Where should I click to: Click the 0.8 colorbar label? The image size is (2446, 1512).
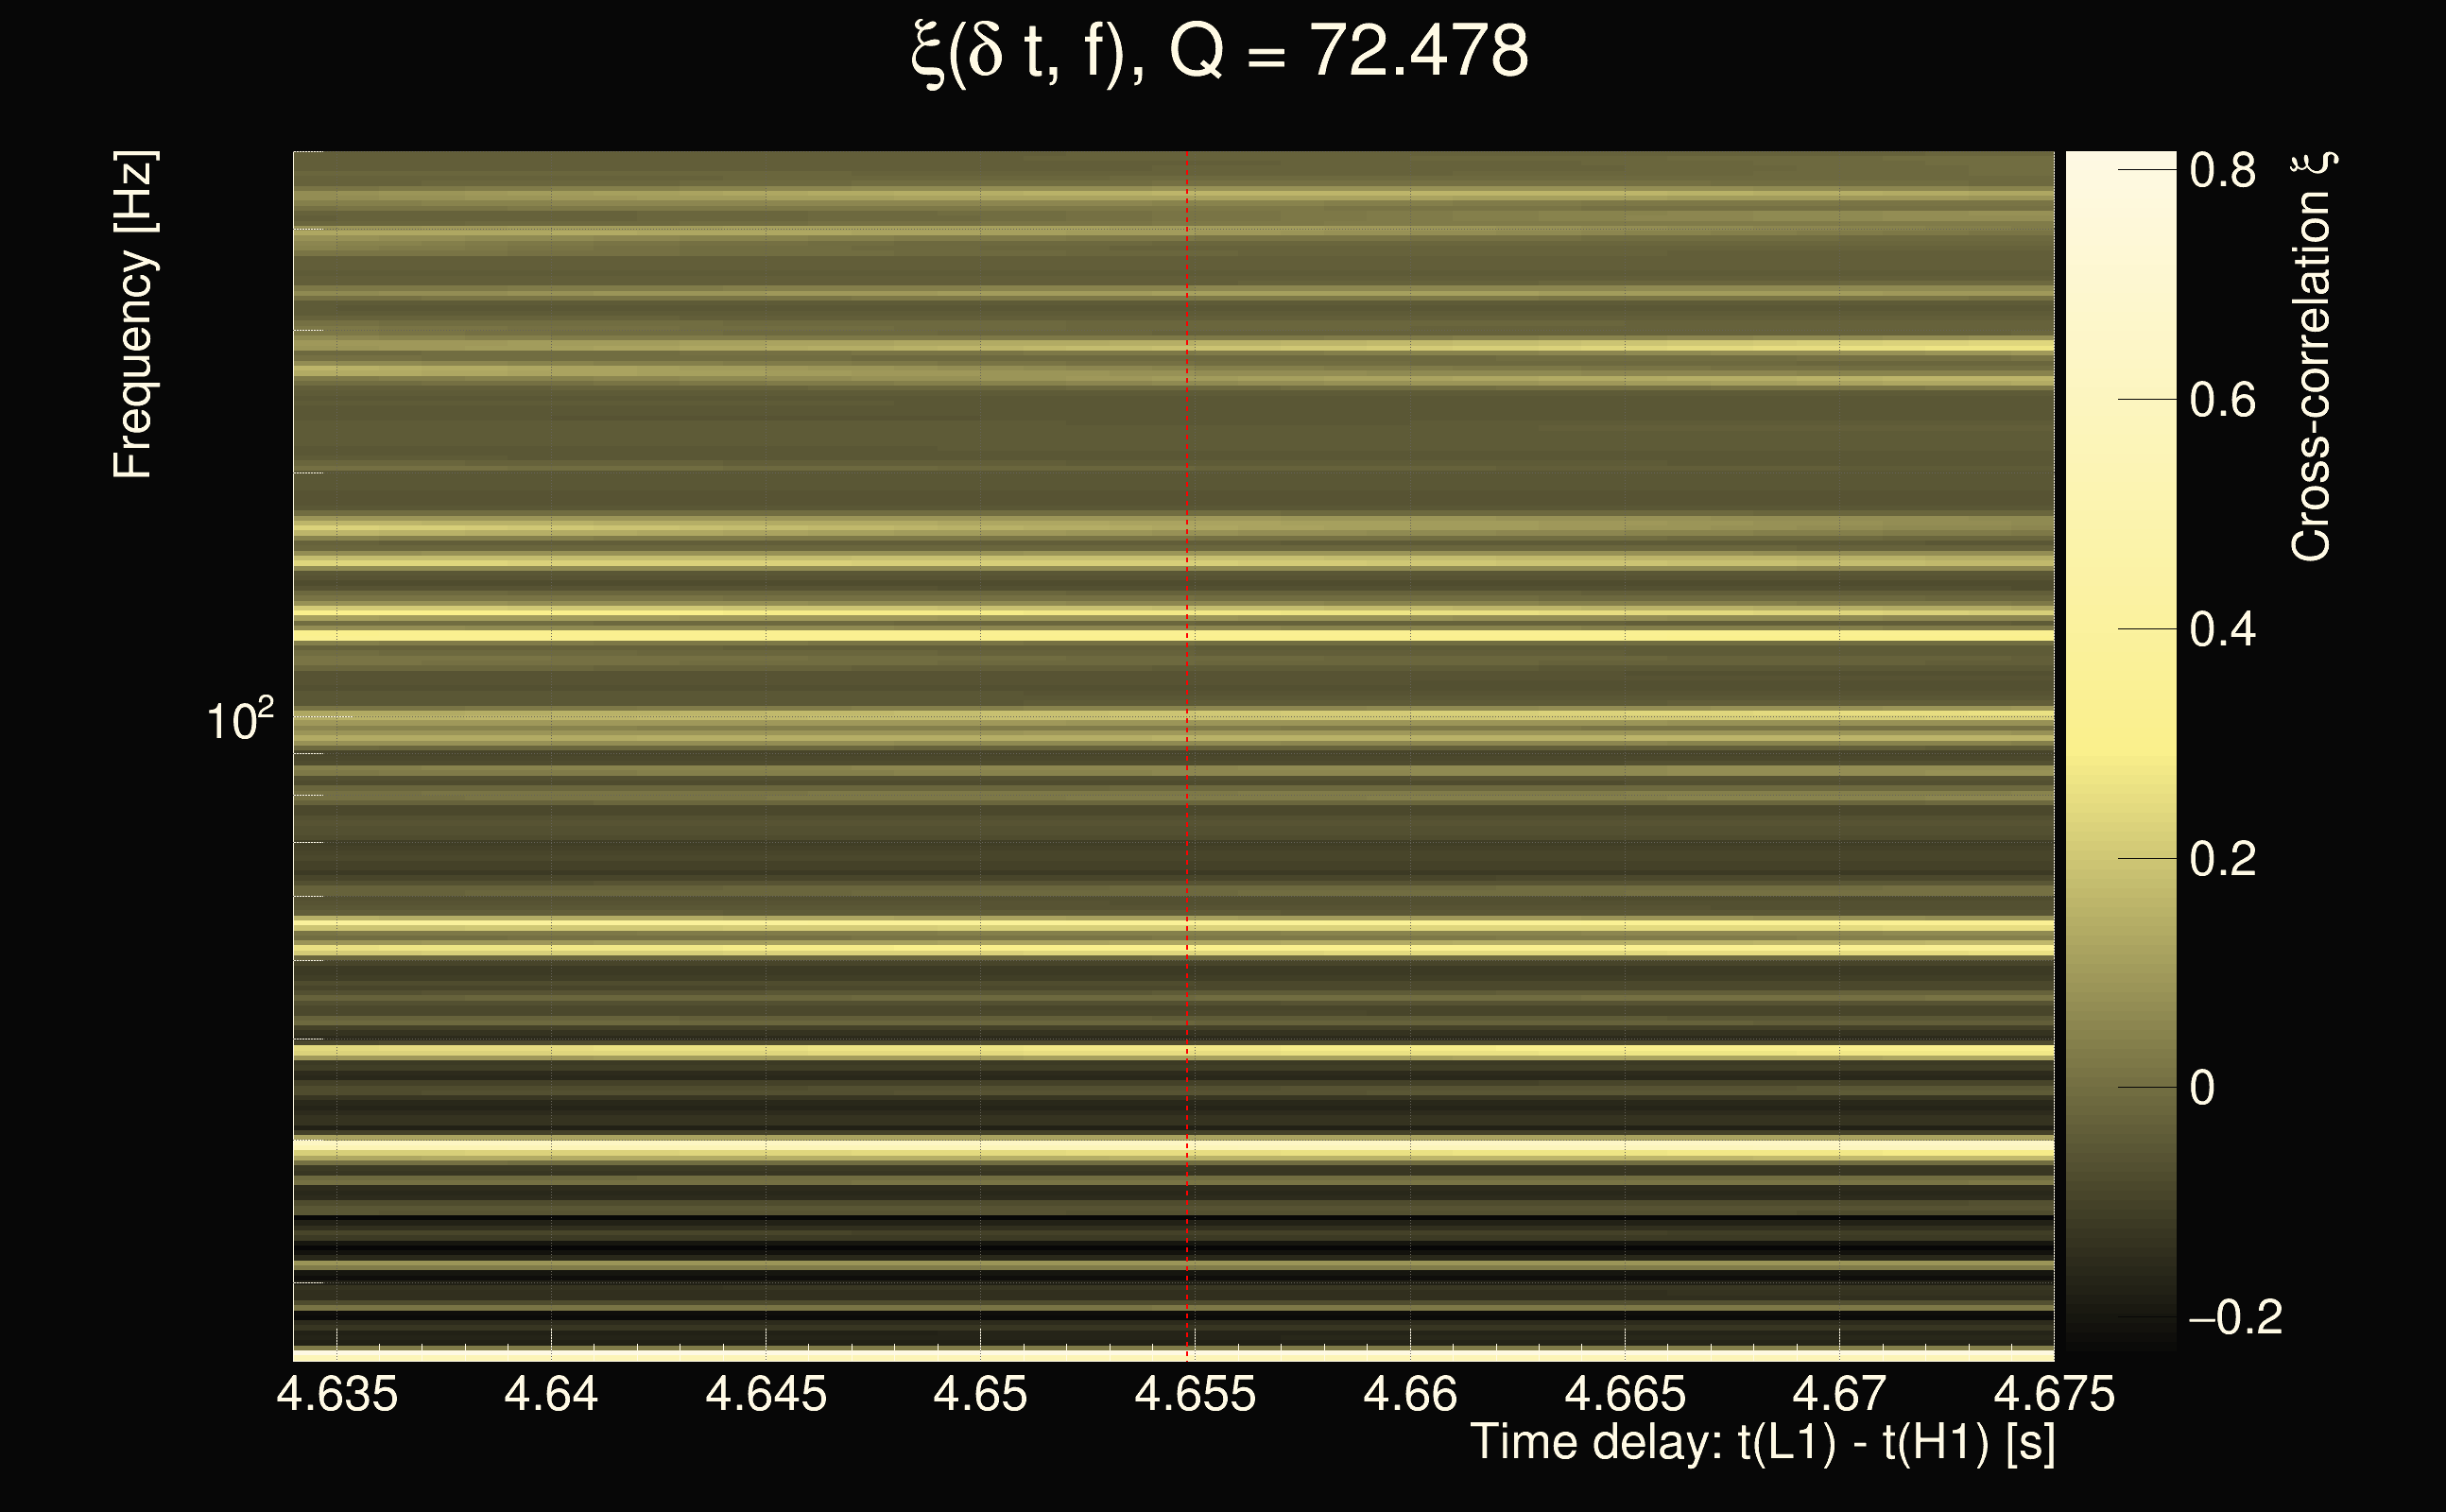2222,171
